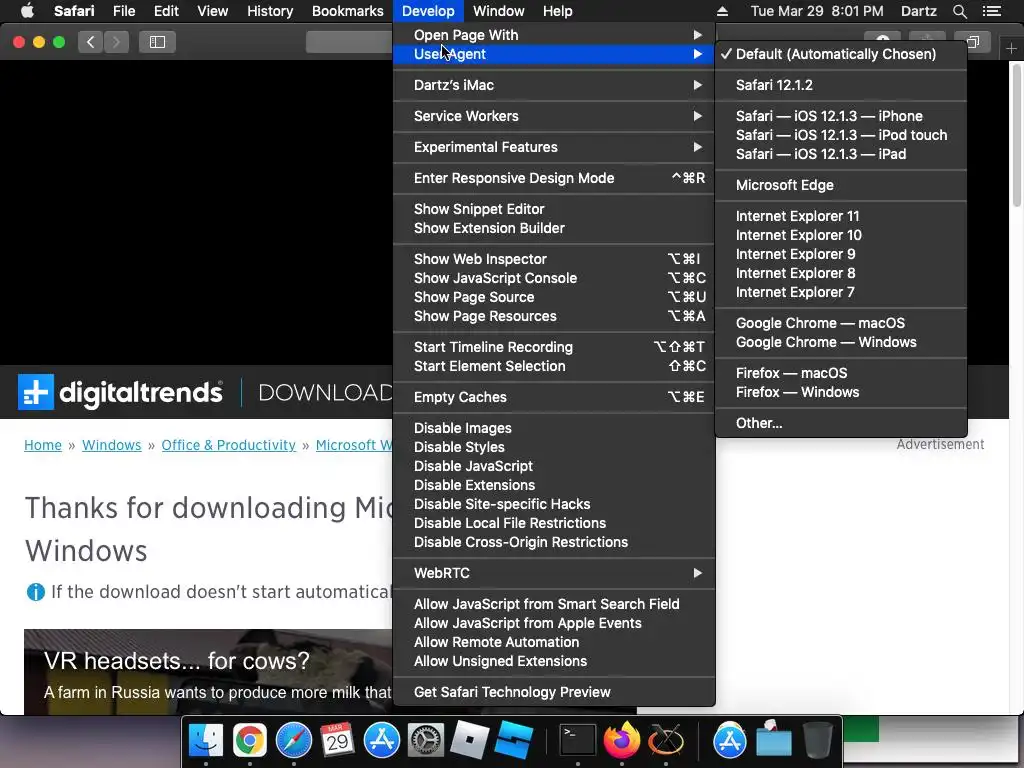Launch Roblox from the Dock
The width and height of the screenshot is (1024, 768).
click(x=470, y=741)
